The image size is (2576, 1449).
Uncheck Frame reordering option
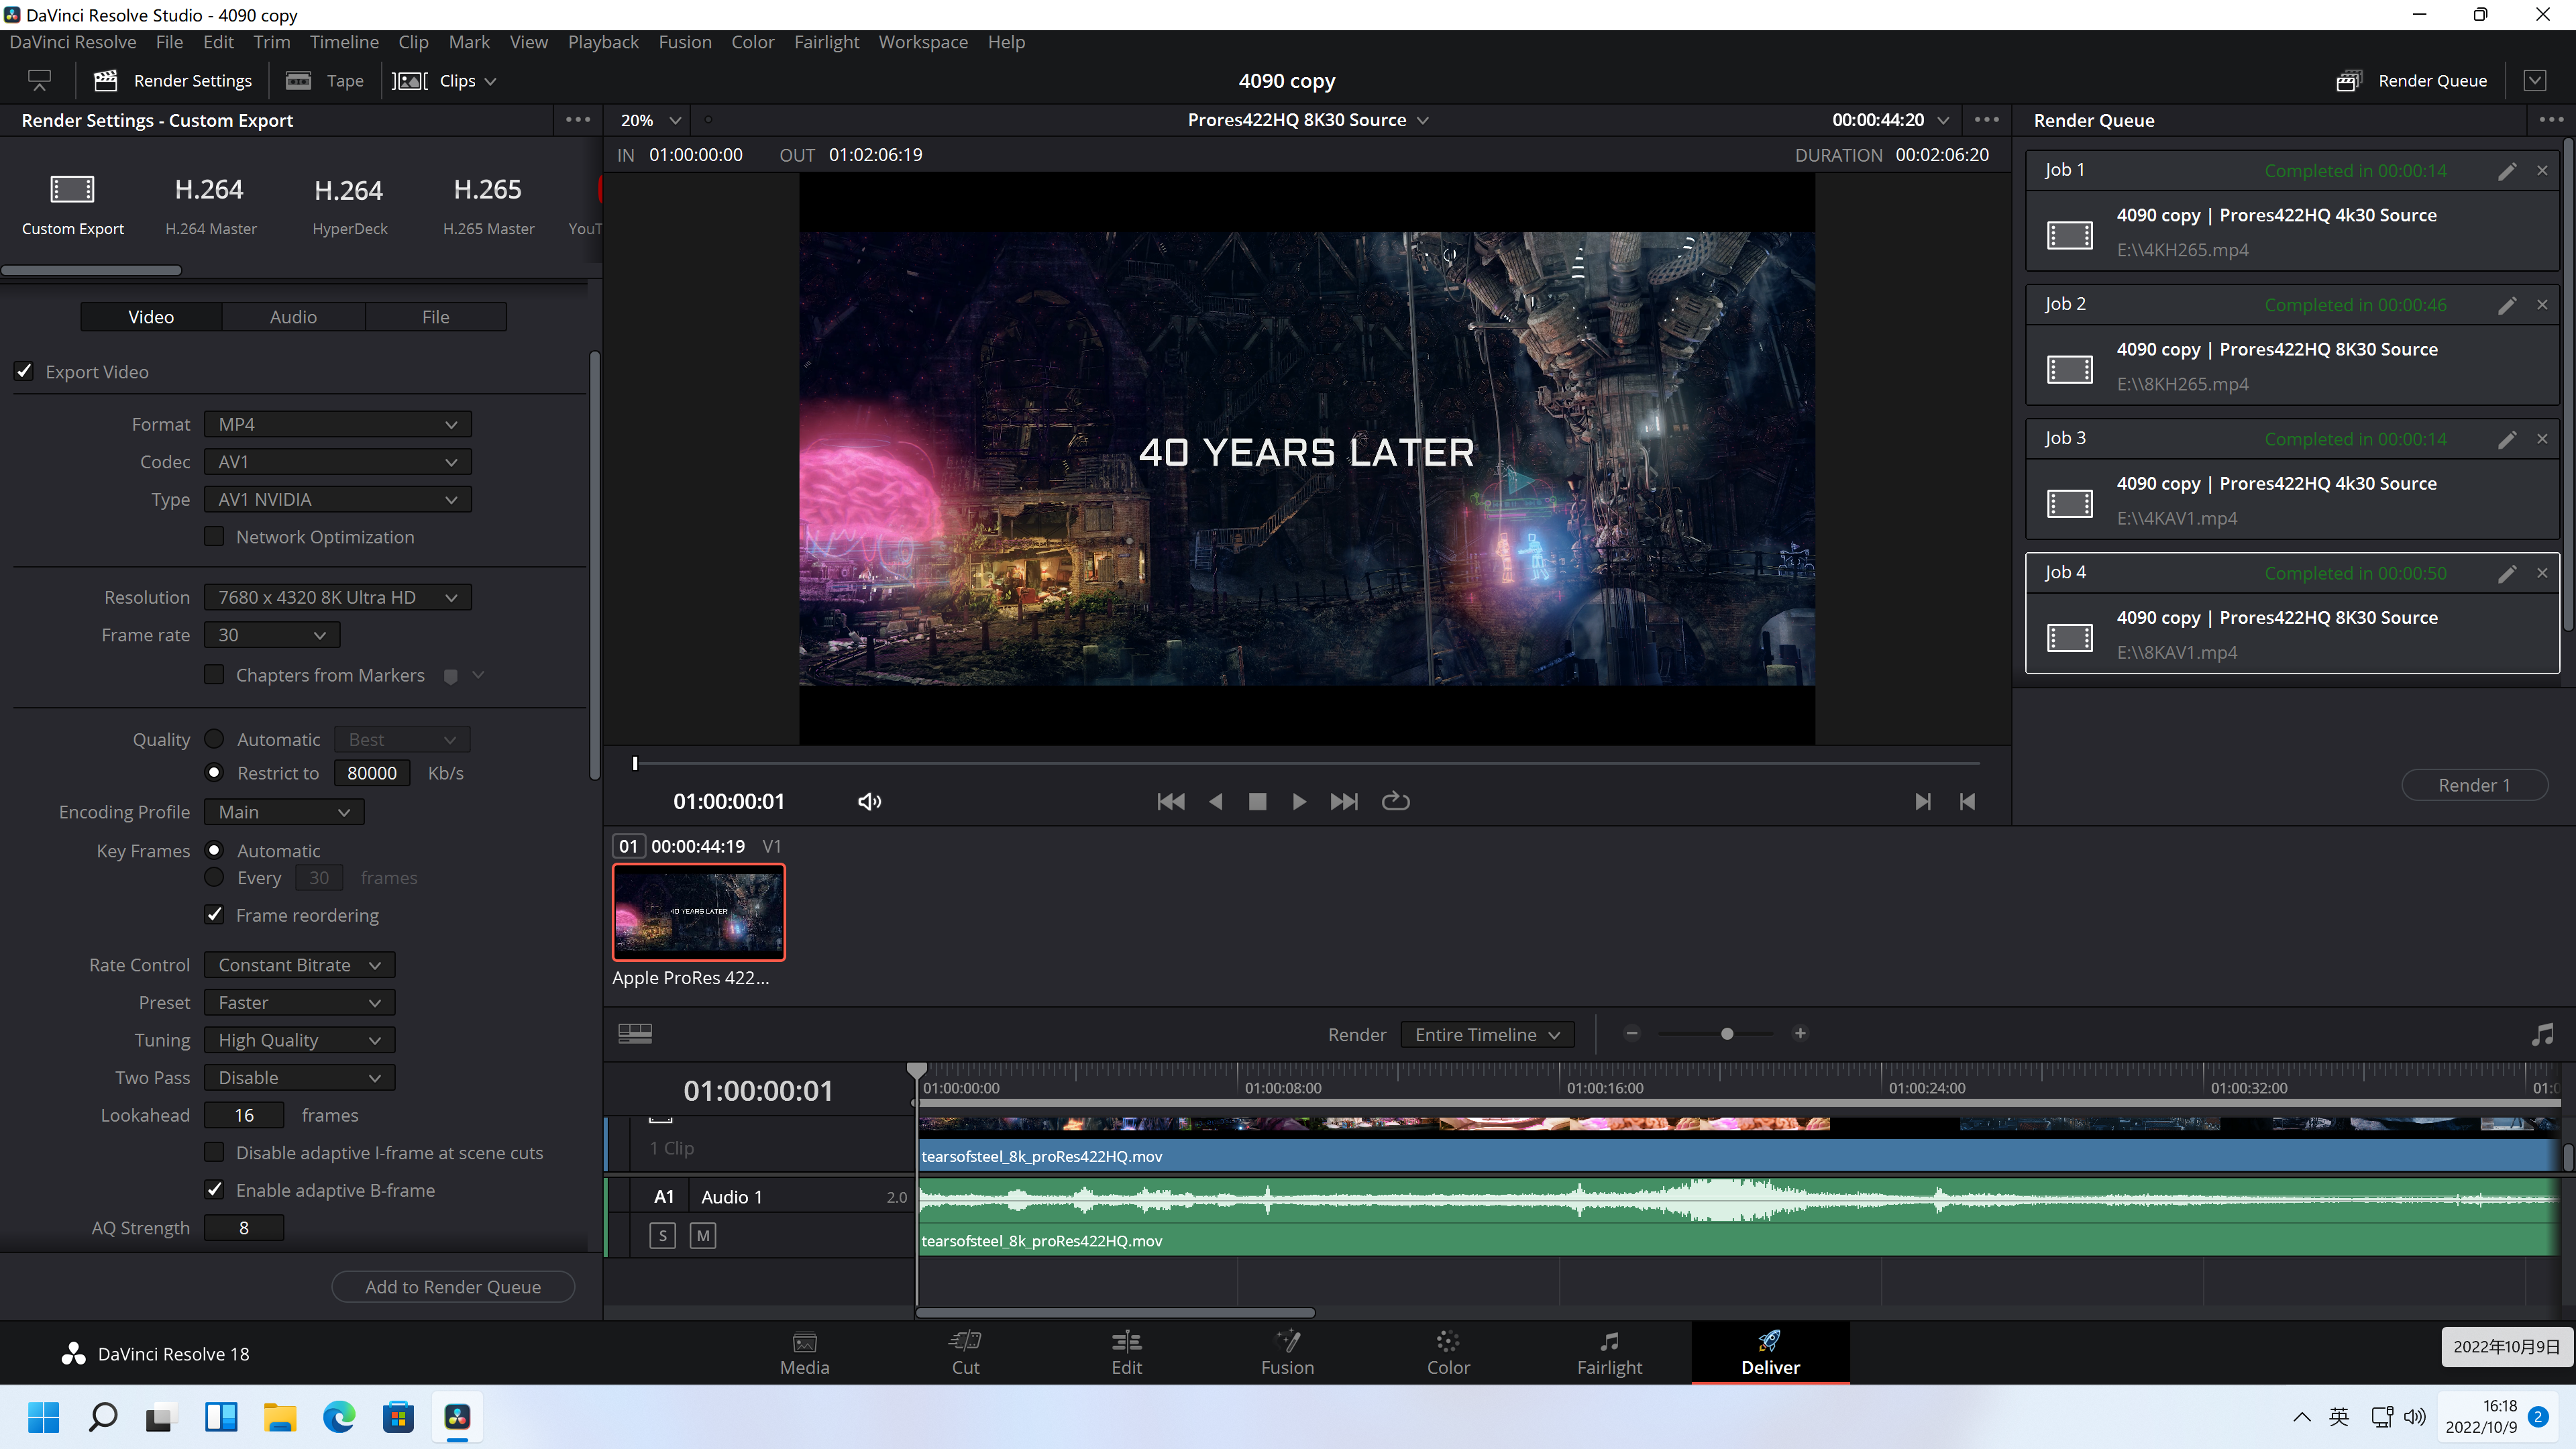[x=214, y=914]
